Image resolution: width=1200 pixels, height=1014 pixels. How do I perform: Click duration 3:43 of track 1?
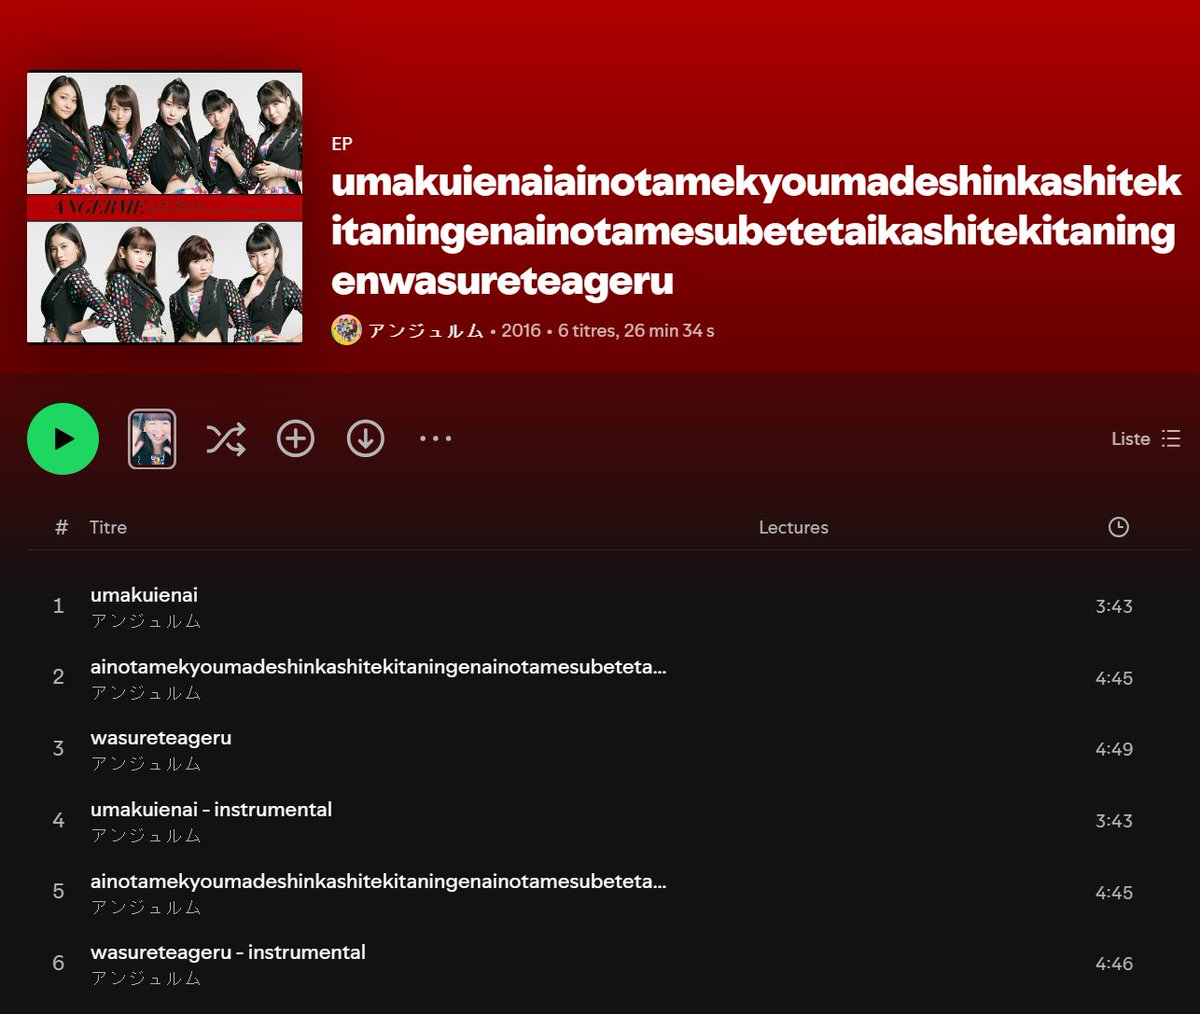pos(1114,606)
